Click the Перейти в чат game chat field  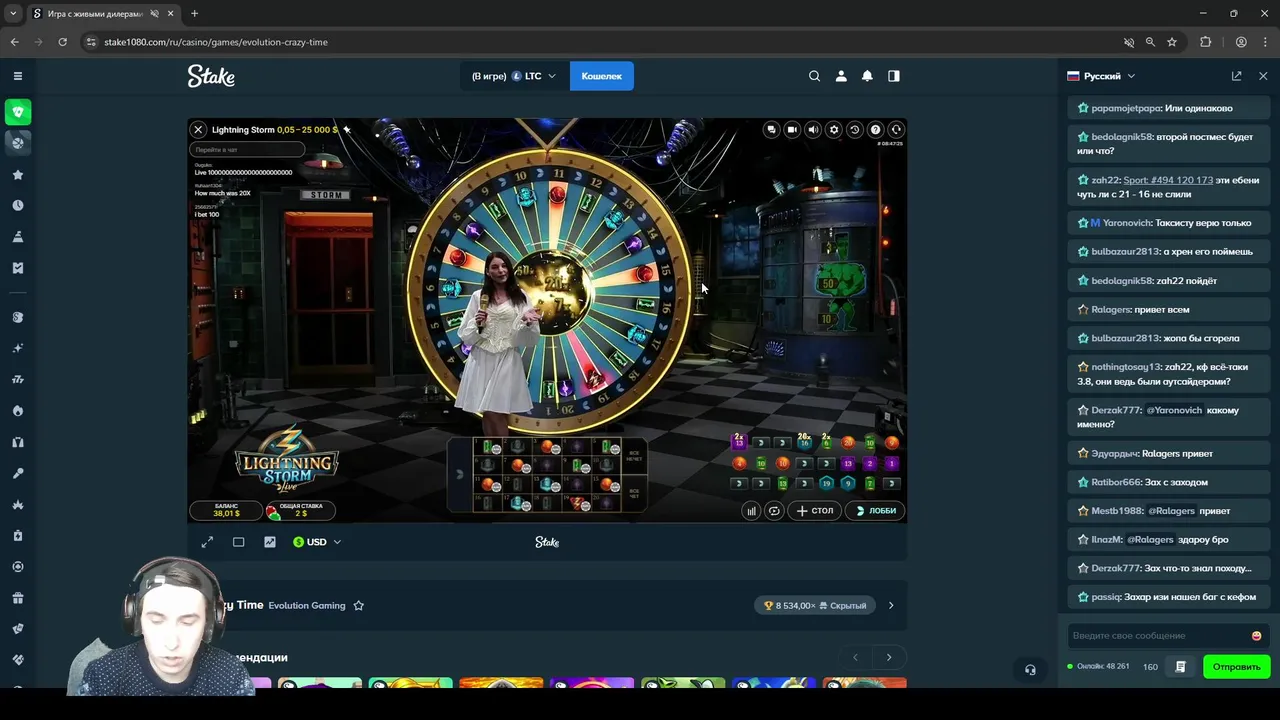point(247,150)
